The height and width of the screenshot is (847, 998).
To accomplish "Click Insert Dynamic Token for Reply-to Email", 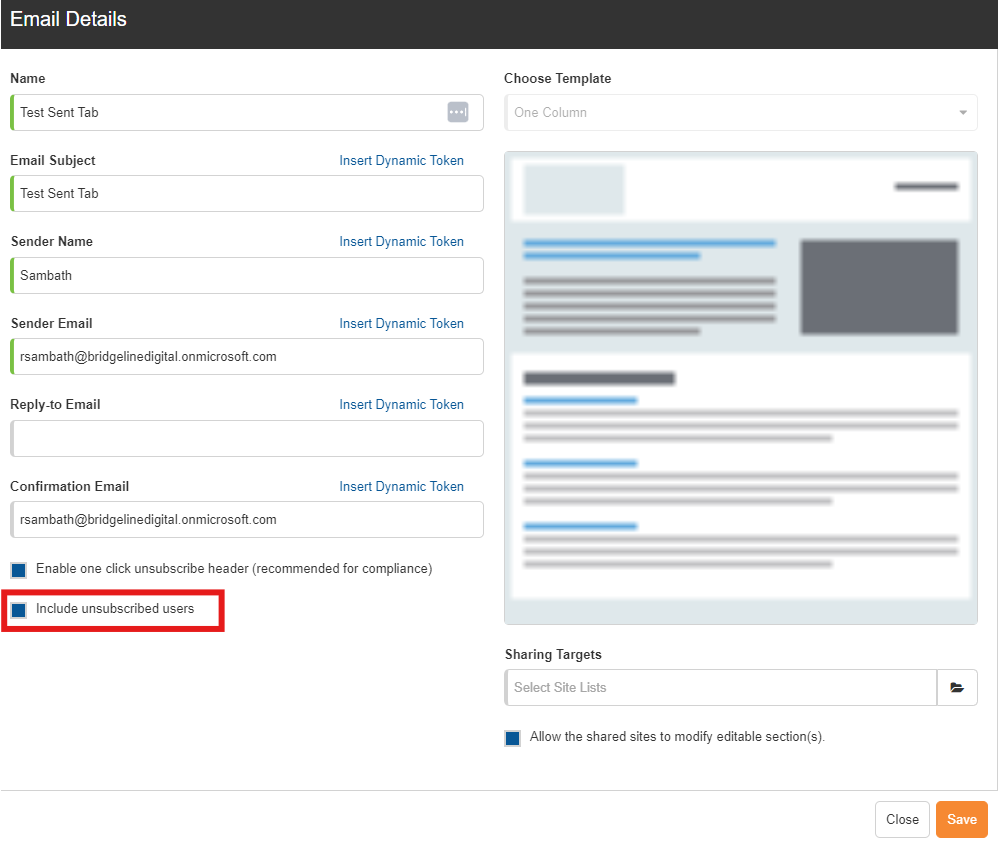I will click(x=401, y=405).
